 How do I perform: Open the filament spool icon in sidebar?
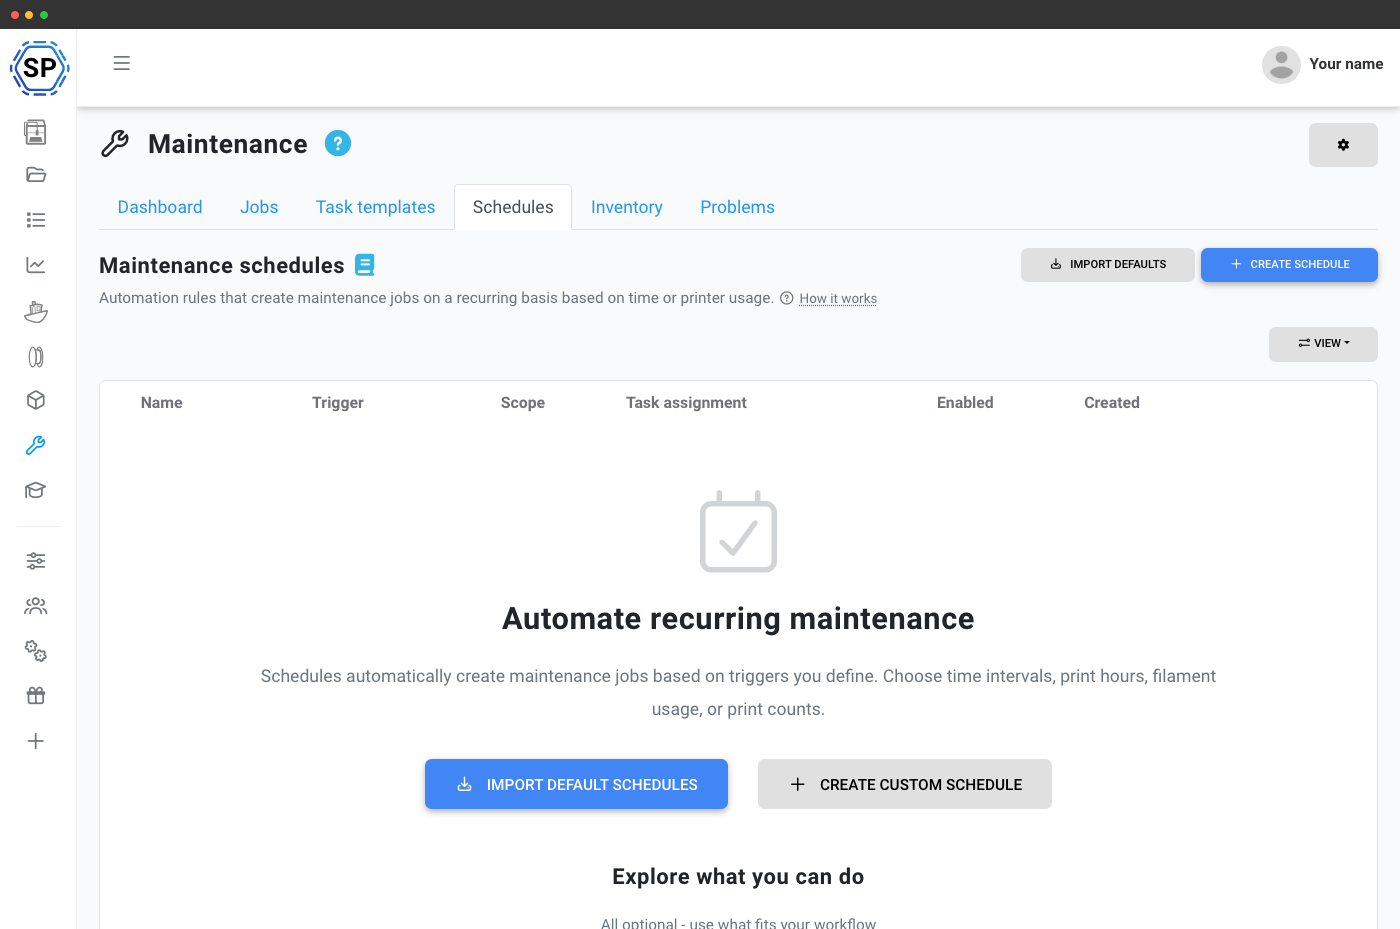(x=36, y=357)
